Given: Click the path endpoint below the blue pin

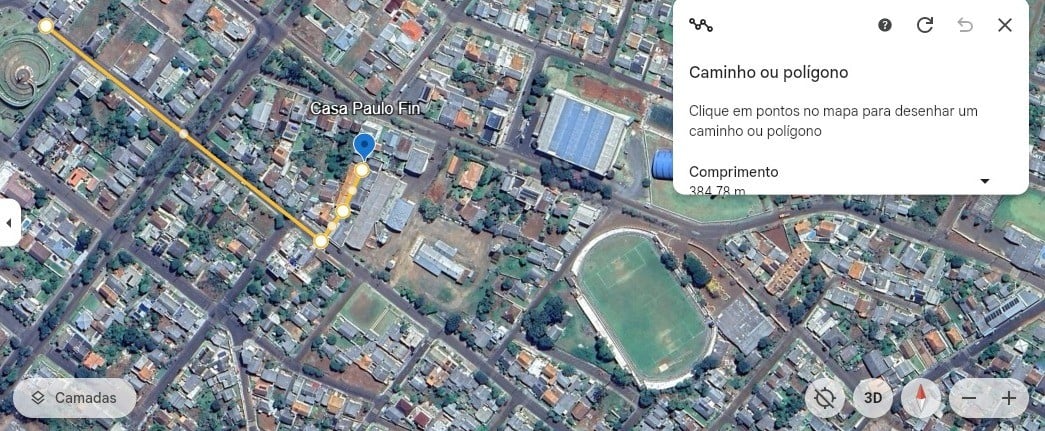Looking at the screenshot, I should click(362, 171).
